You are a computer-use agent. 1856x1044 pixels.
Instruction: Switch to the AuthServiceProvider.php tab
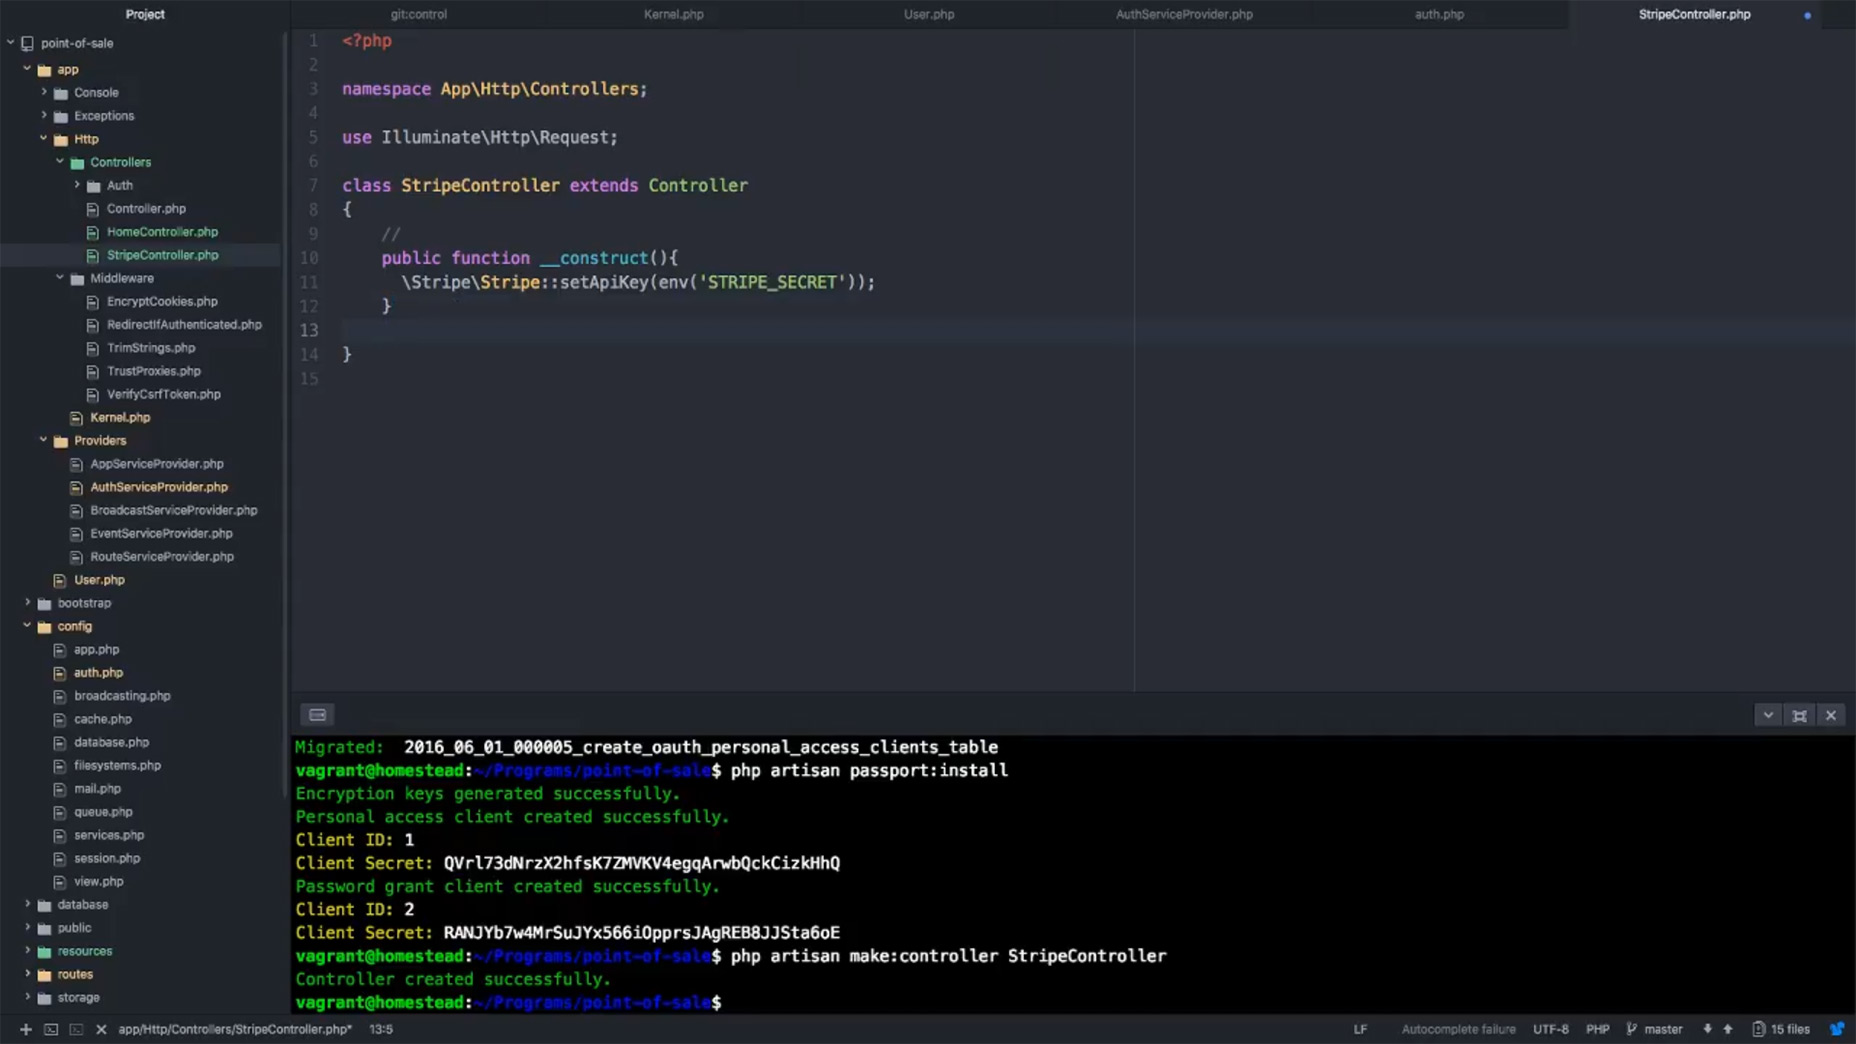pyautogui.click(x=1184, y=14)
